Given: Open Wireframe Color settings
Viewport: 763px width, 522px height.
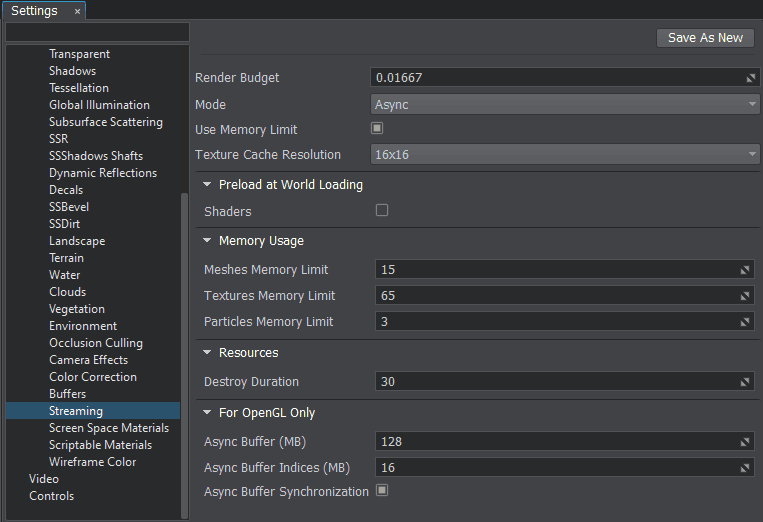Looking at the screenshot, I should tap(92, 463).
